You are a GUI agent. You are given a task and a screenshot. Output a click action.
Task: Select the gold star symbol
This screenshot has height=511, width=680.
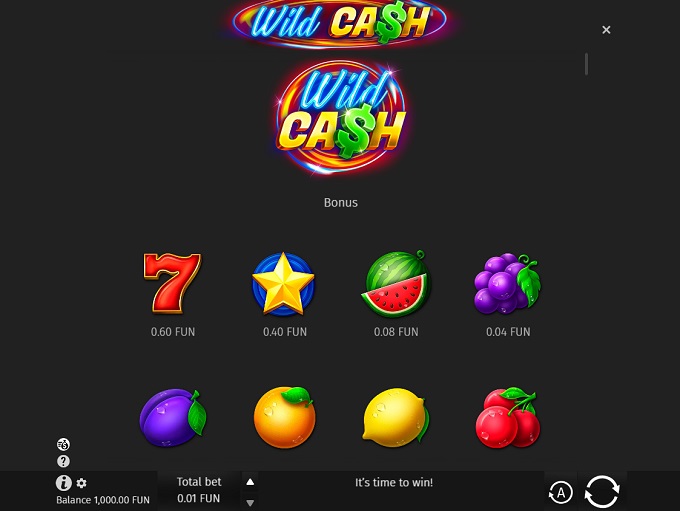coord(284,283)
